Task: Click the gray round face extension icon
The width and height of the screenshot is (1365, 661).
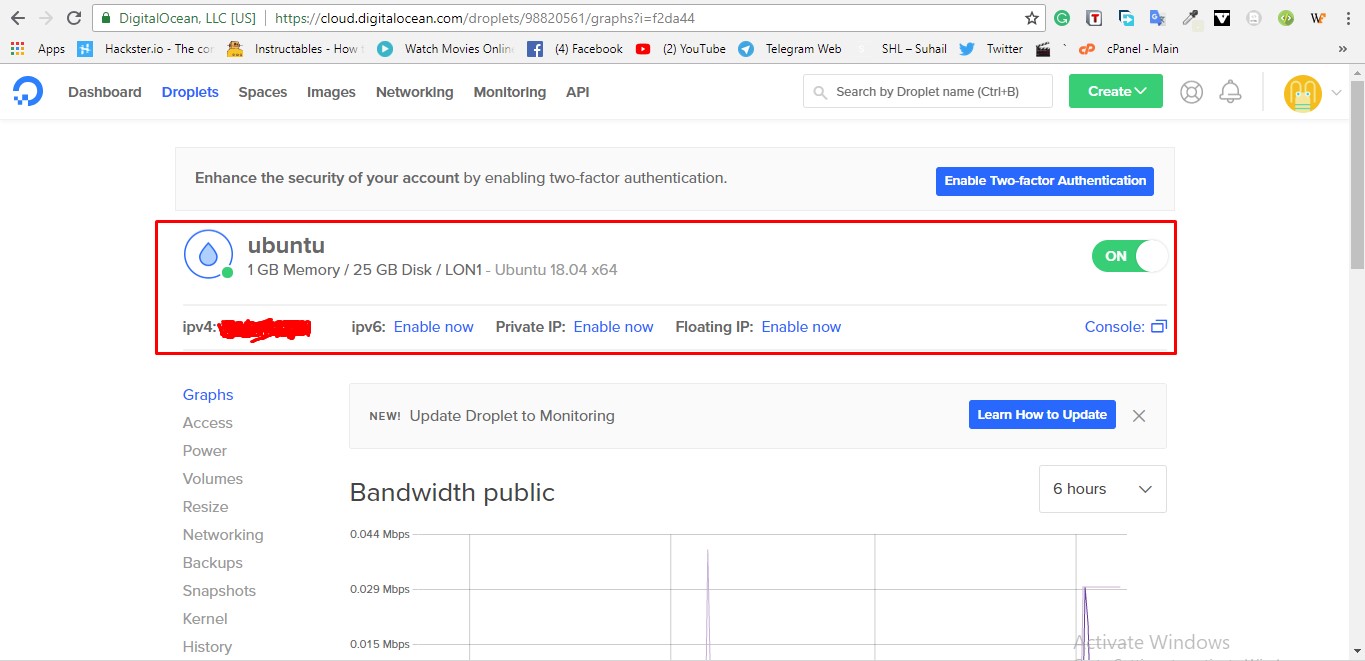Action: (1254, 18)
